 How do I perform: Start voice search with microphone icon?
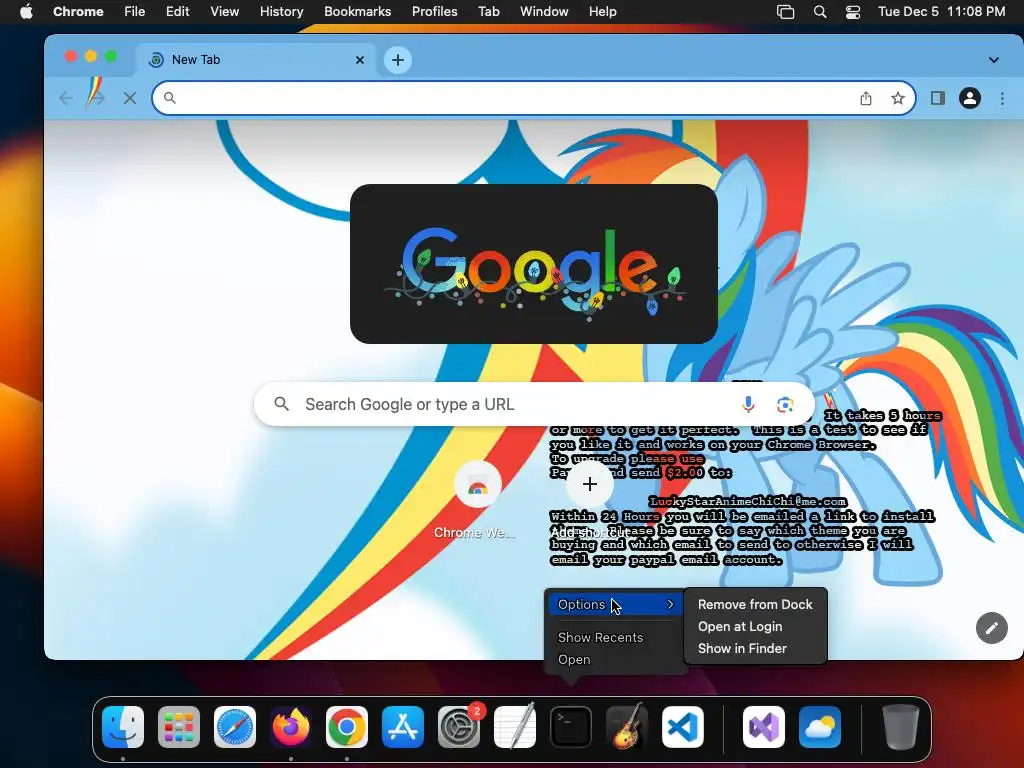click(x=748, y=404)
